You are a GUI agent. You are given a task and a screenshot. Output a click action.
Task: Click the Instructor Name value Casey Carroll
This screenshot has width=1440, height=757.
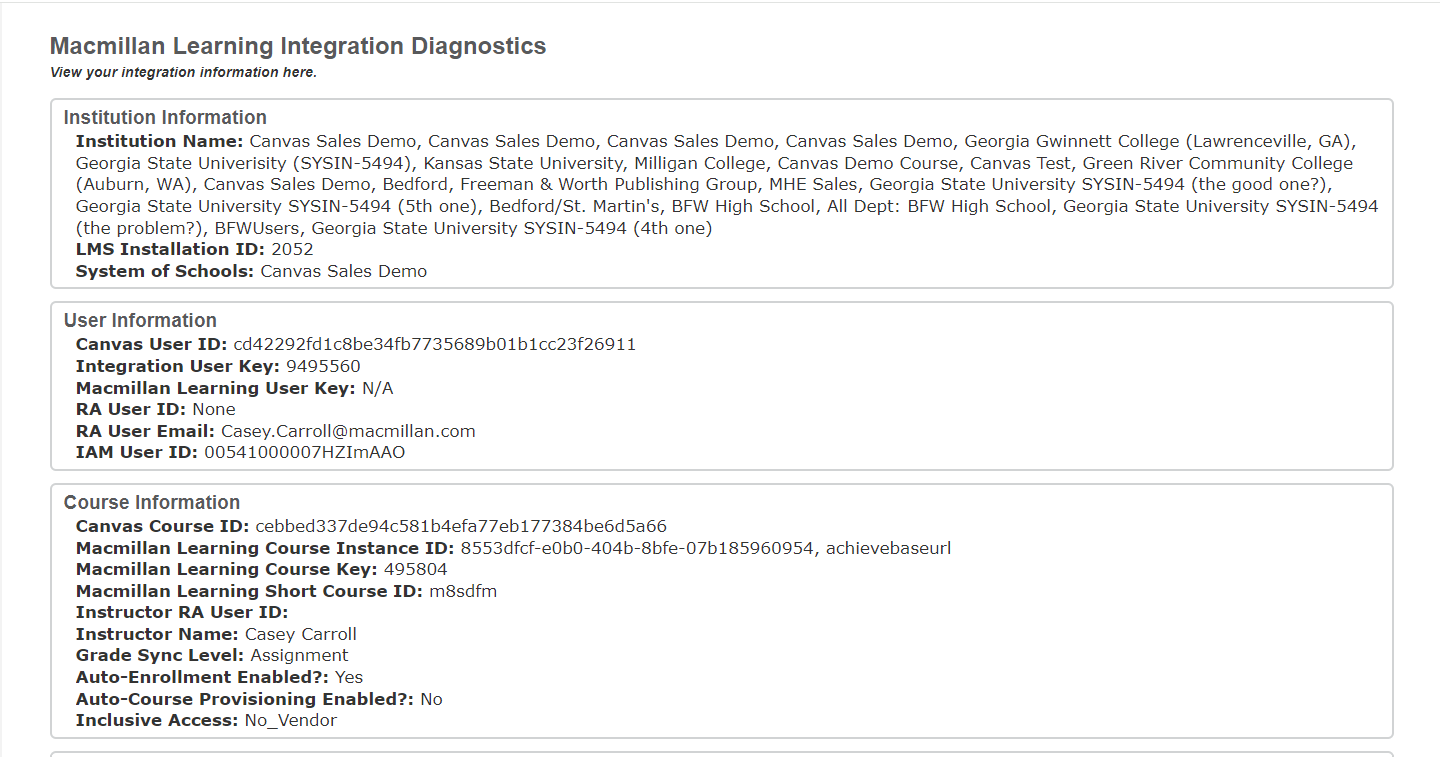click(300, 634)
